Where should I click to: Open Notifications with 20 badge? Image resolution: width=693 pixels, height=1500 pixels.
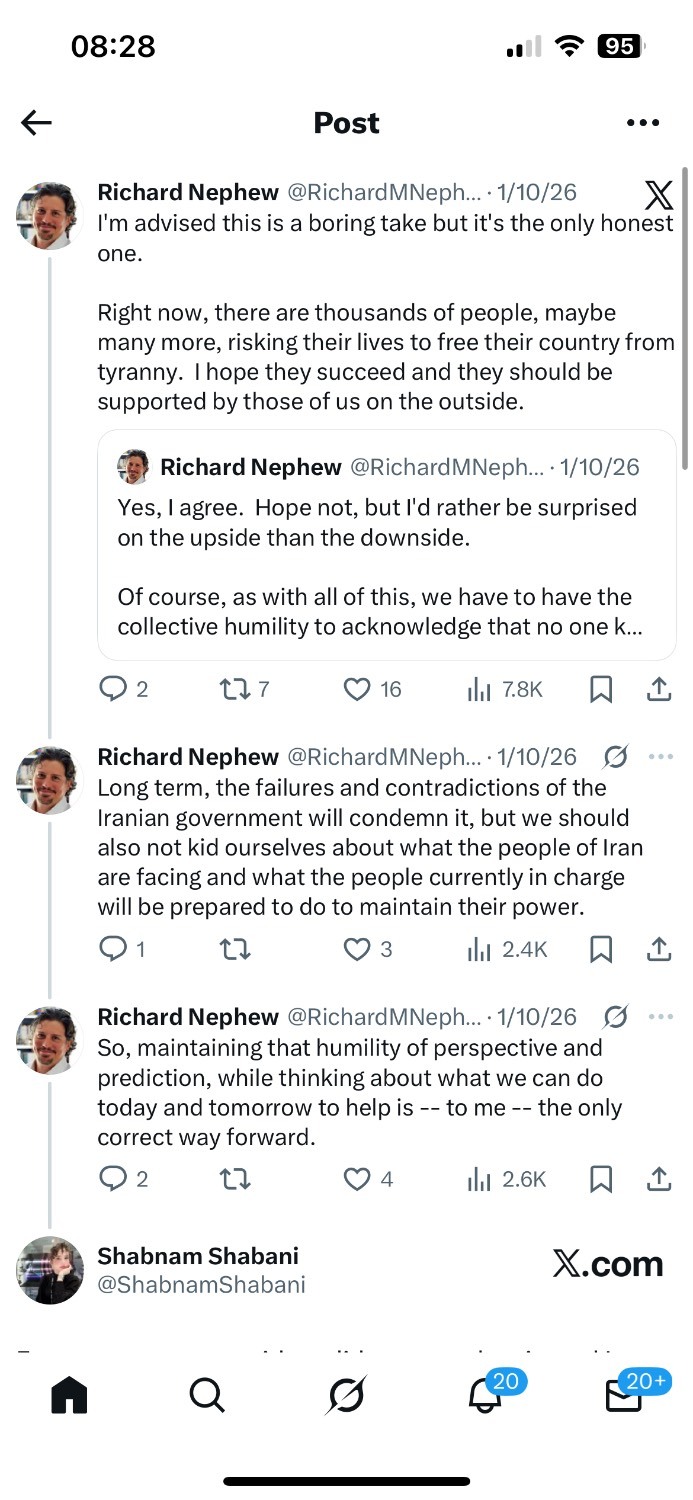485,1395
